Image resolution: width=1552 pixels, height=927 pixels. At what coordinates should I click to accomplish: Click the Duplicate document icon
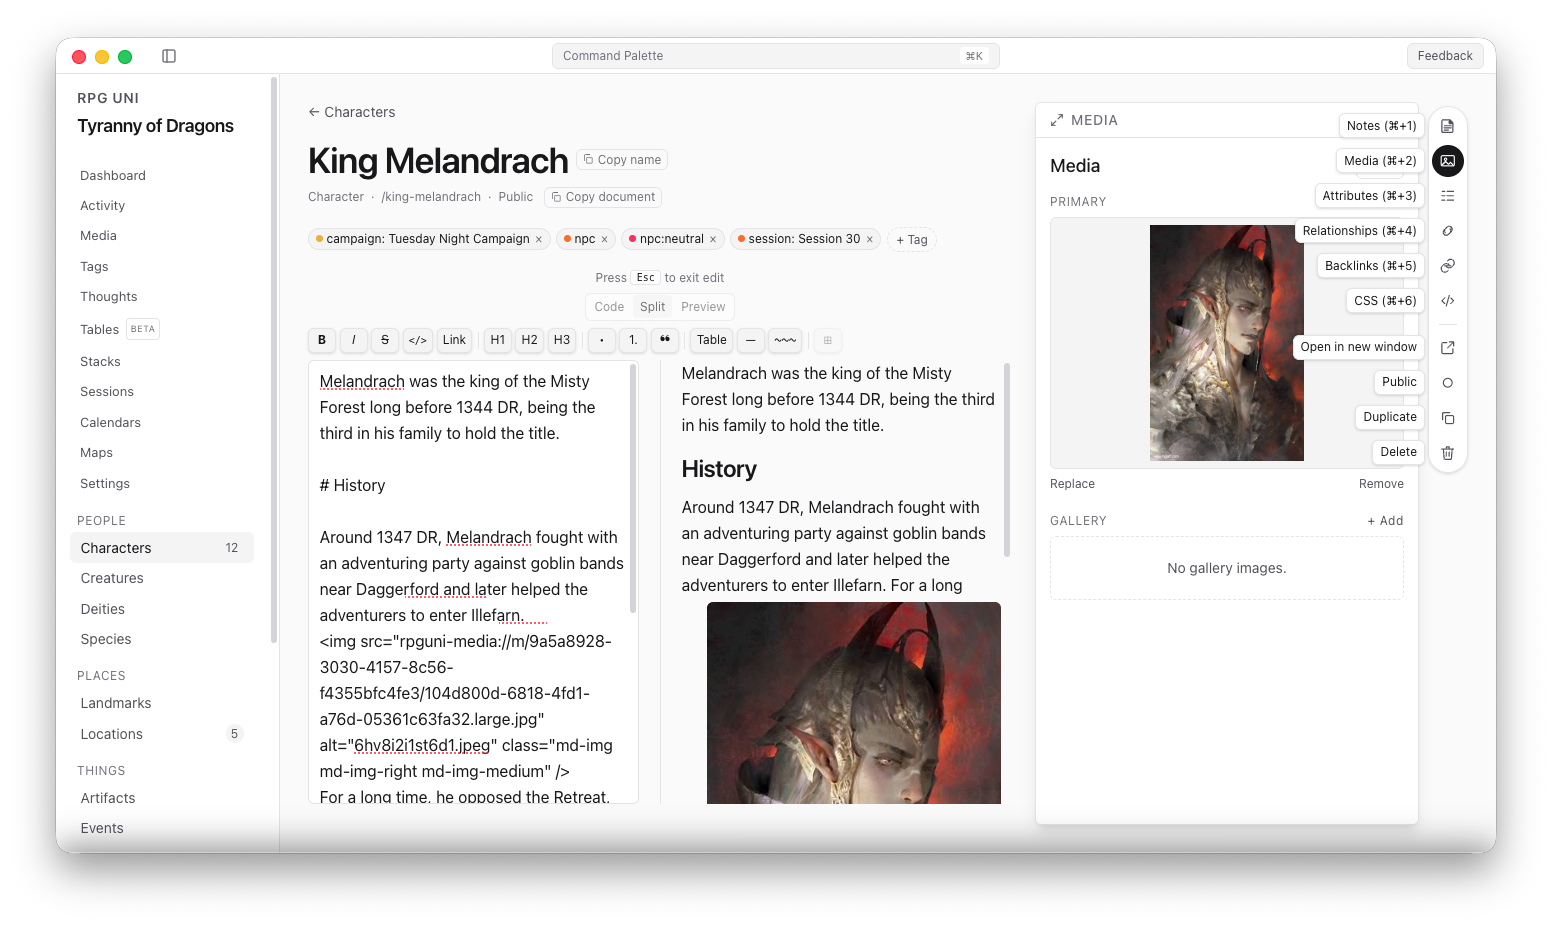pyautogui.click(x=1447, y=418)
